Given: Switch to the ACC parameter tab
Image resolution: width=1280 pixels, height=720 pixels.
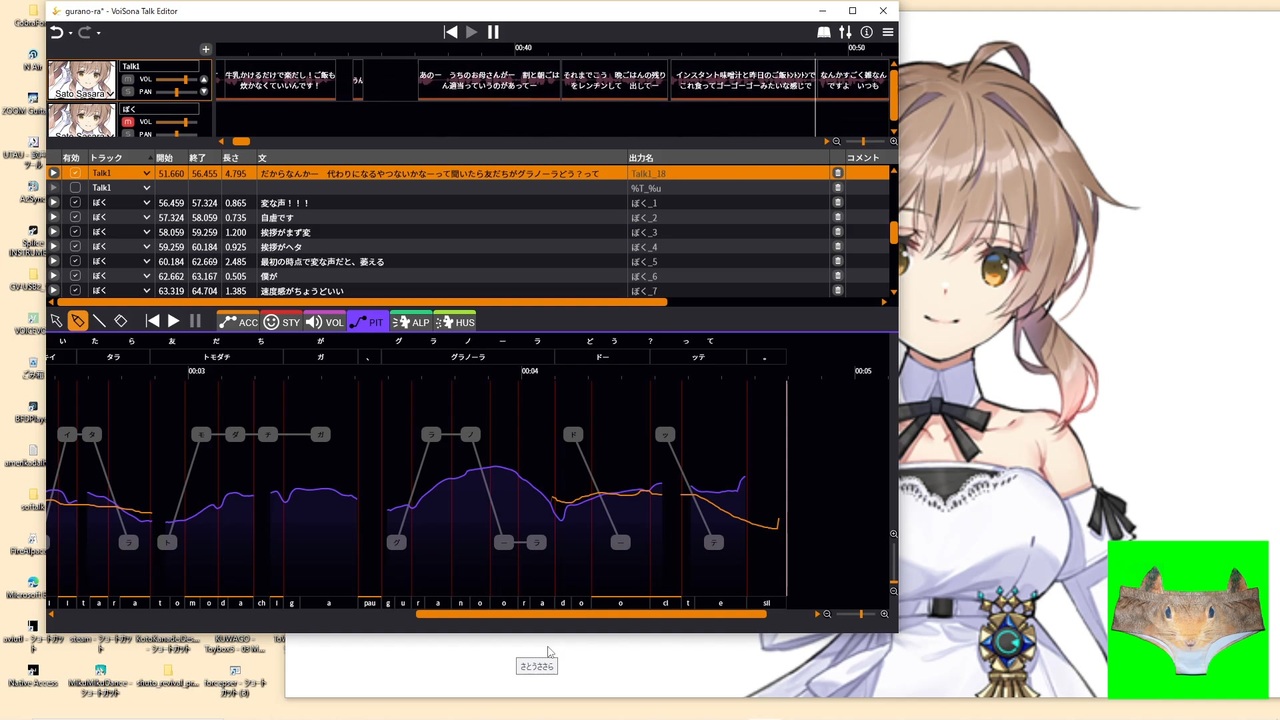Looking at the screenshot, I should 239,322.
